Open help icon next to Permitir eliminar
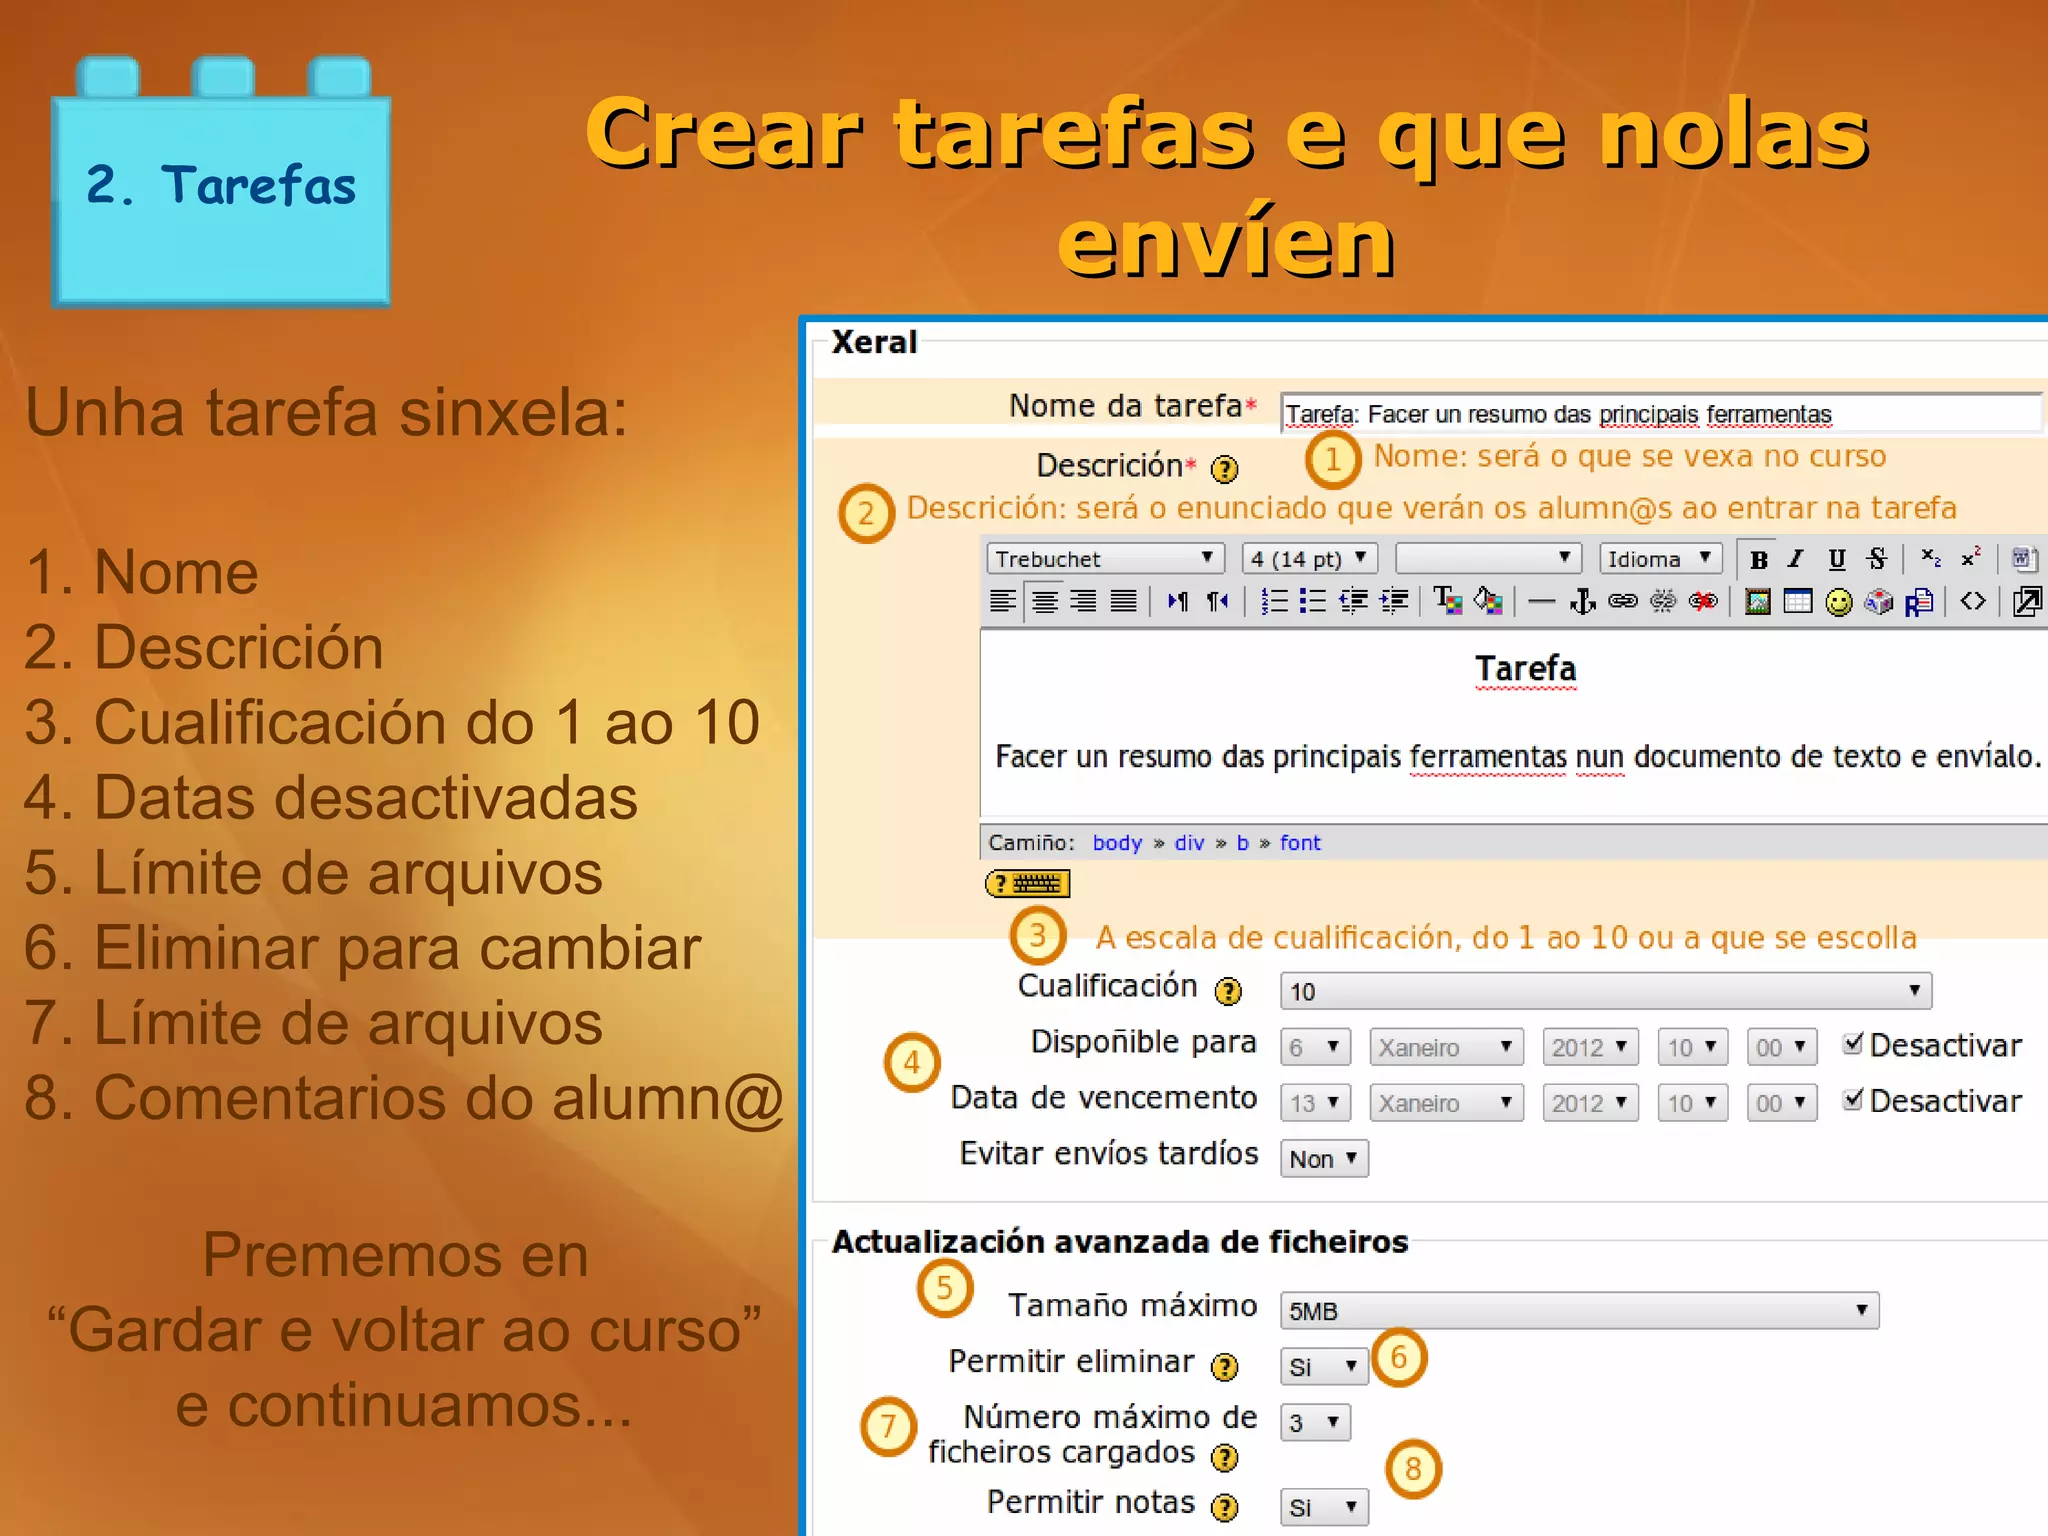Image resolution: width=2048 pixels, height=1536 pixels. [1224, 1366]
